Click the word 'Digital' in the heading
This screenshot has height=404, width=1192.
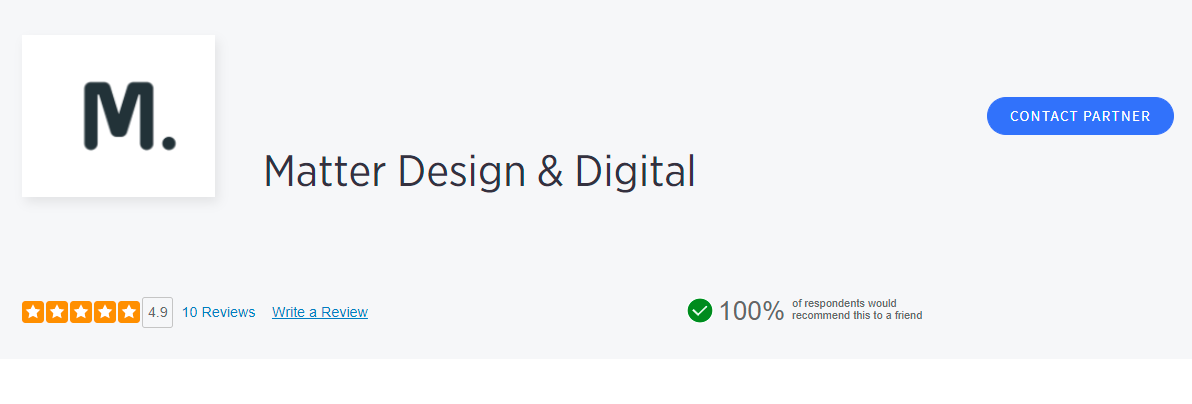pos(634,172)
